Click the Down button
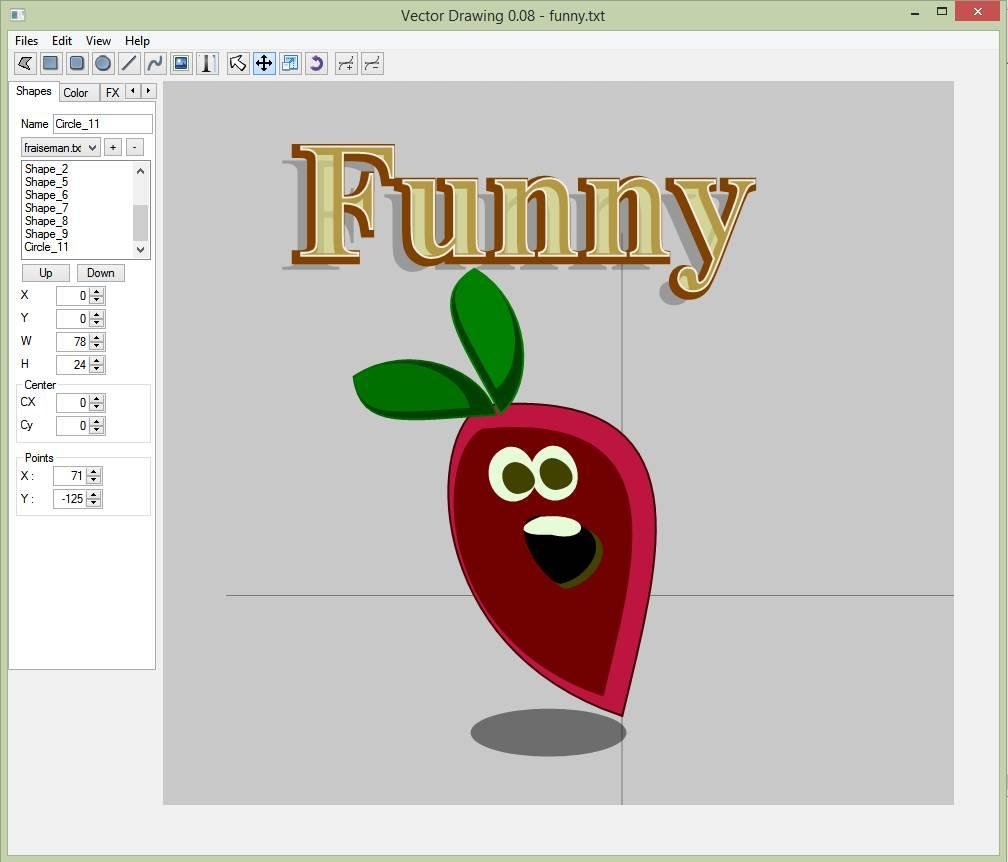The width and height of the screenshot is (1008, 862). pos(101,273)
